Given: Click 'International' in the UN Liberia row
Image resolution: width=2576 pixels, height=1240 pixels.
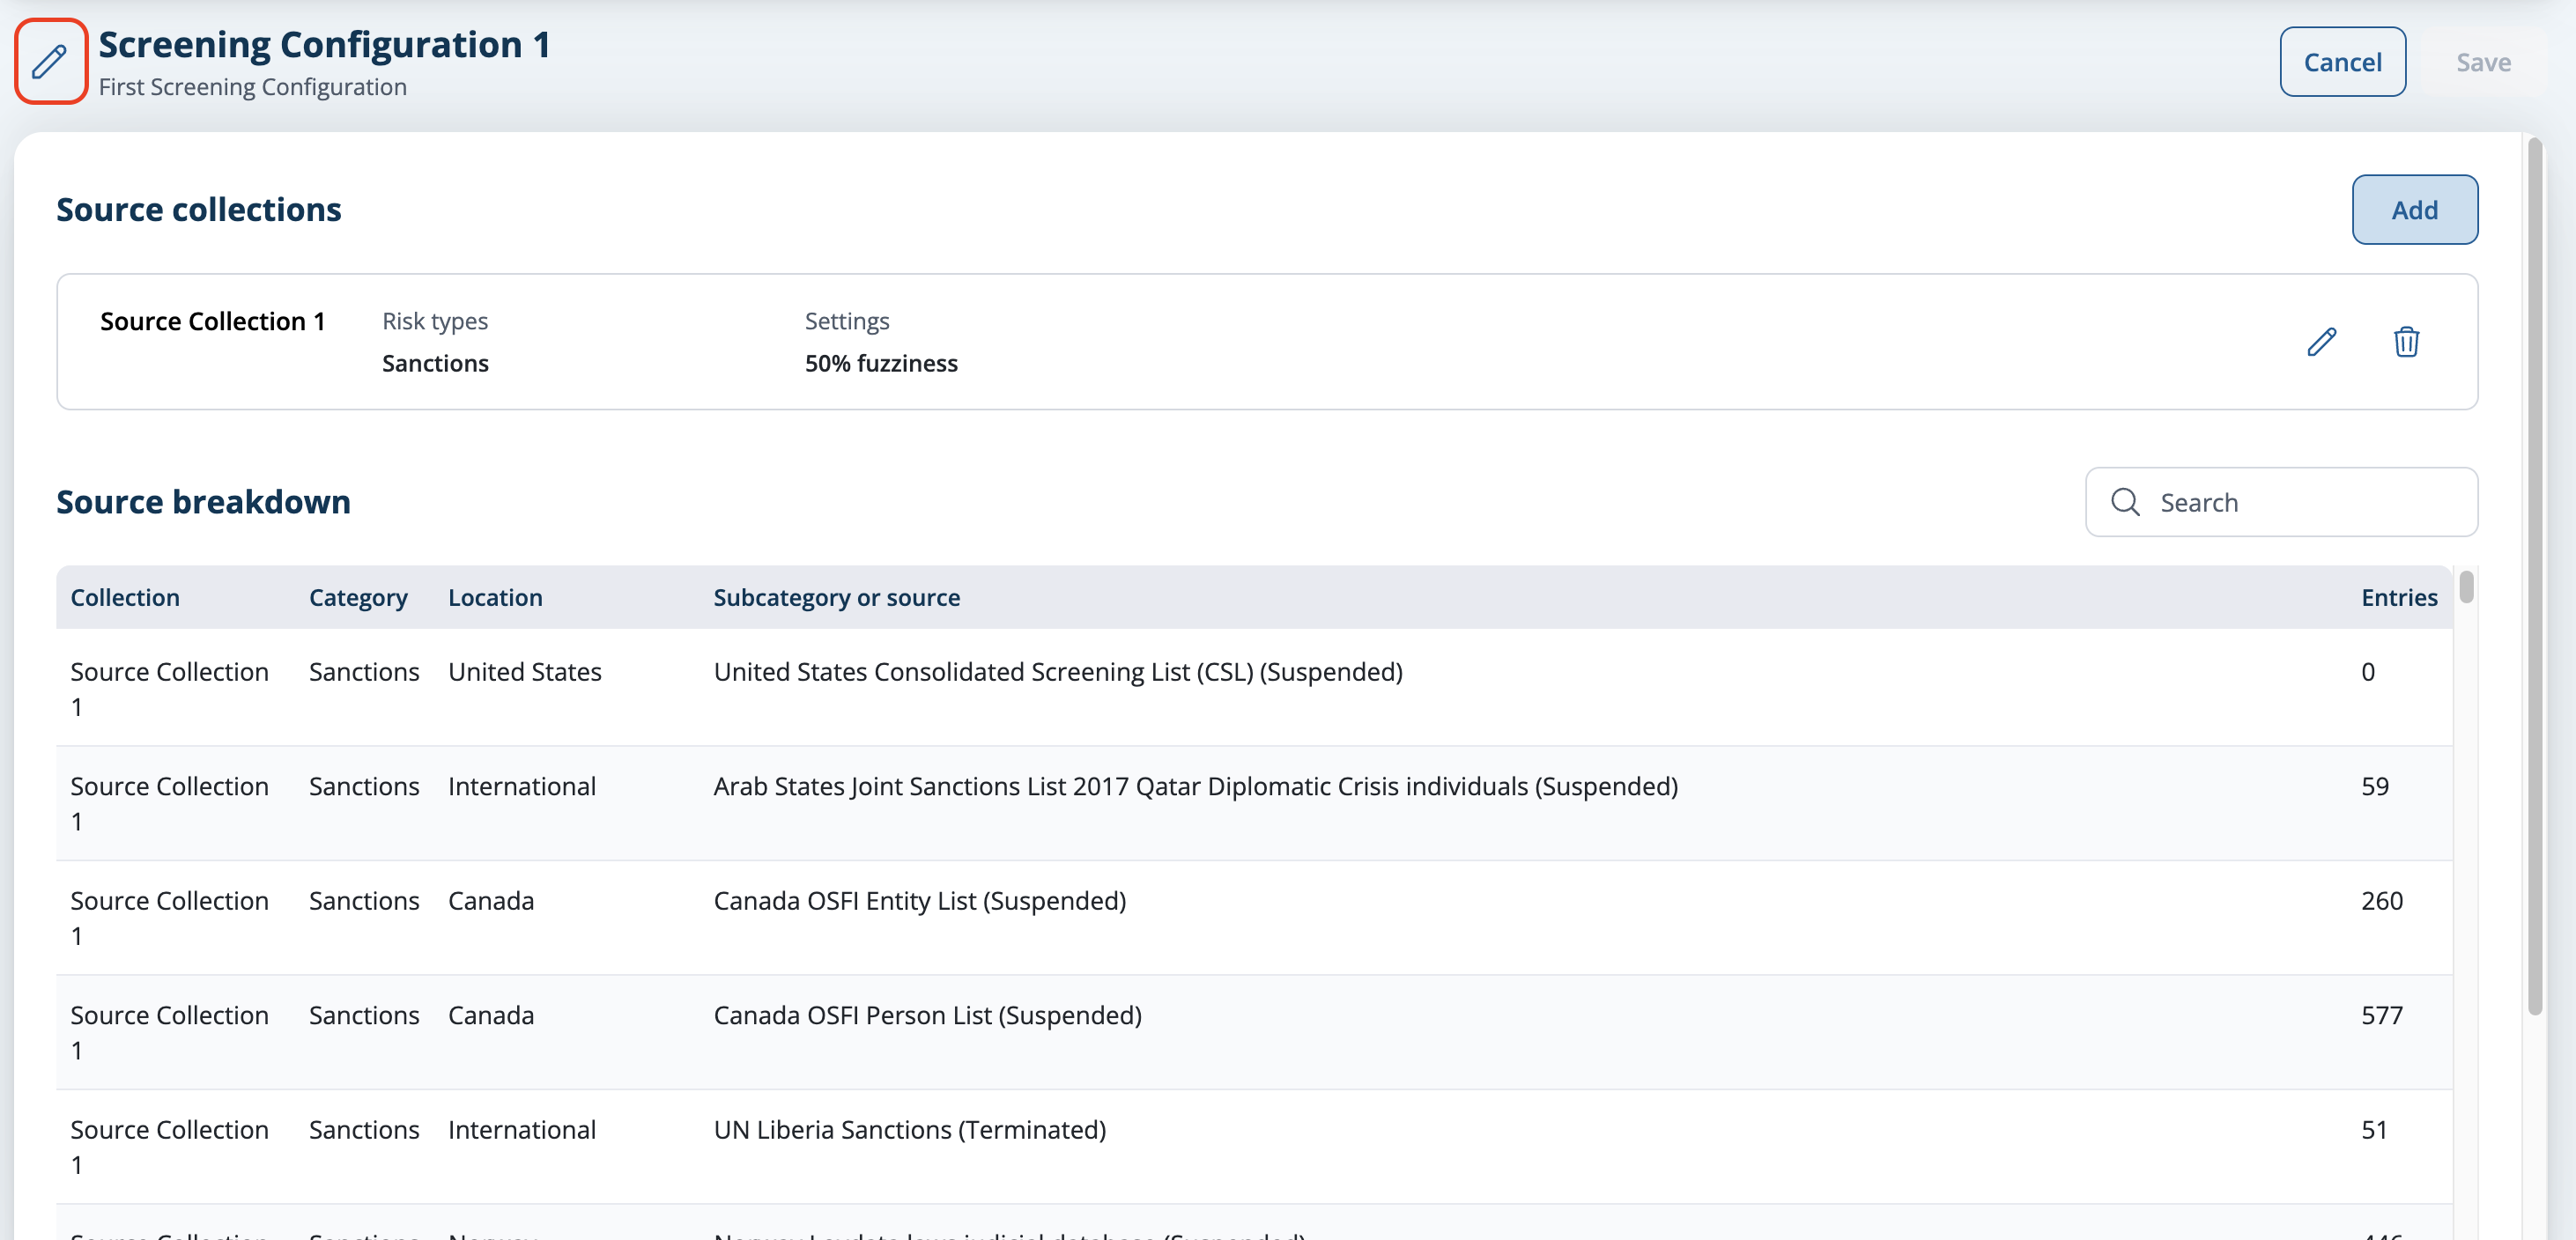Looking at the screenshot, I should [521, 1130].
